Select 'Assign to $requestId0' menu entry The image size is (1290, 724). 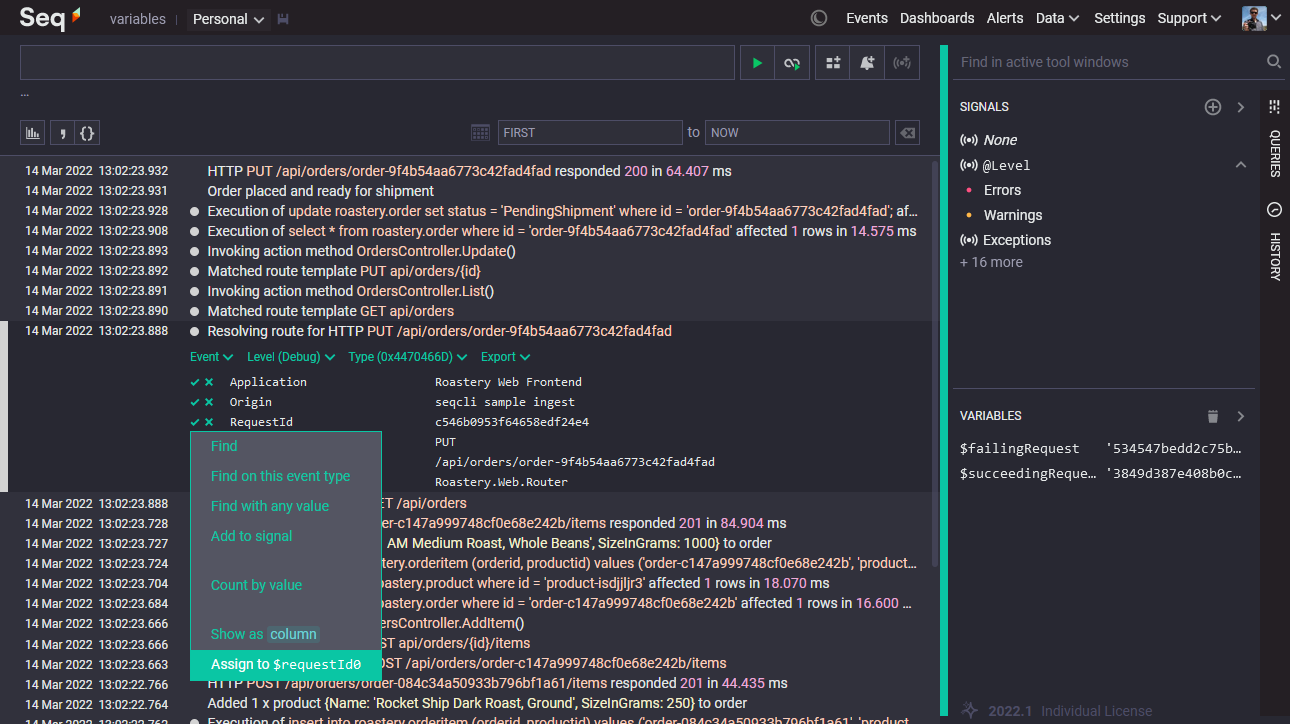coord(285,664)
